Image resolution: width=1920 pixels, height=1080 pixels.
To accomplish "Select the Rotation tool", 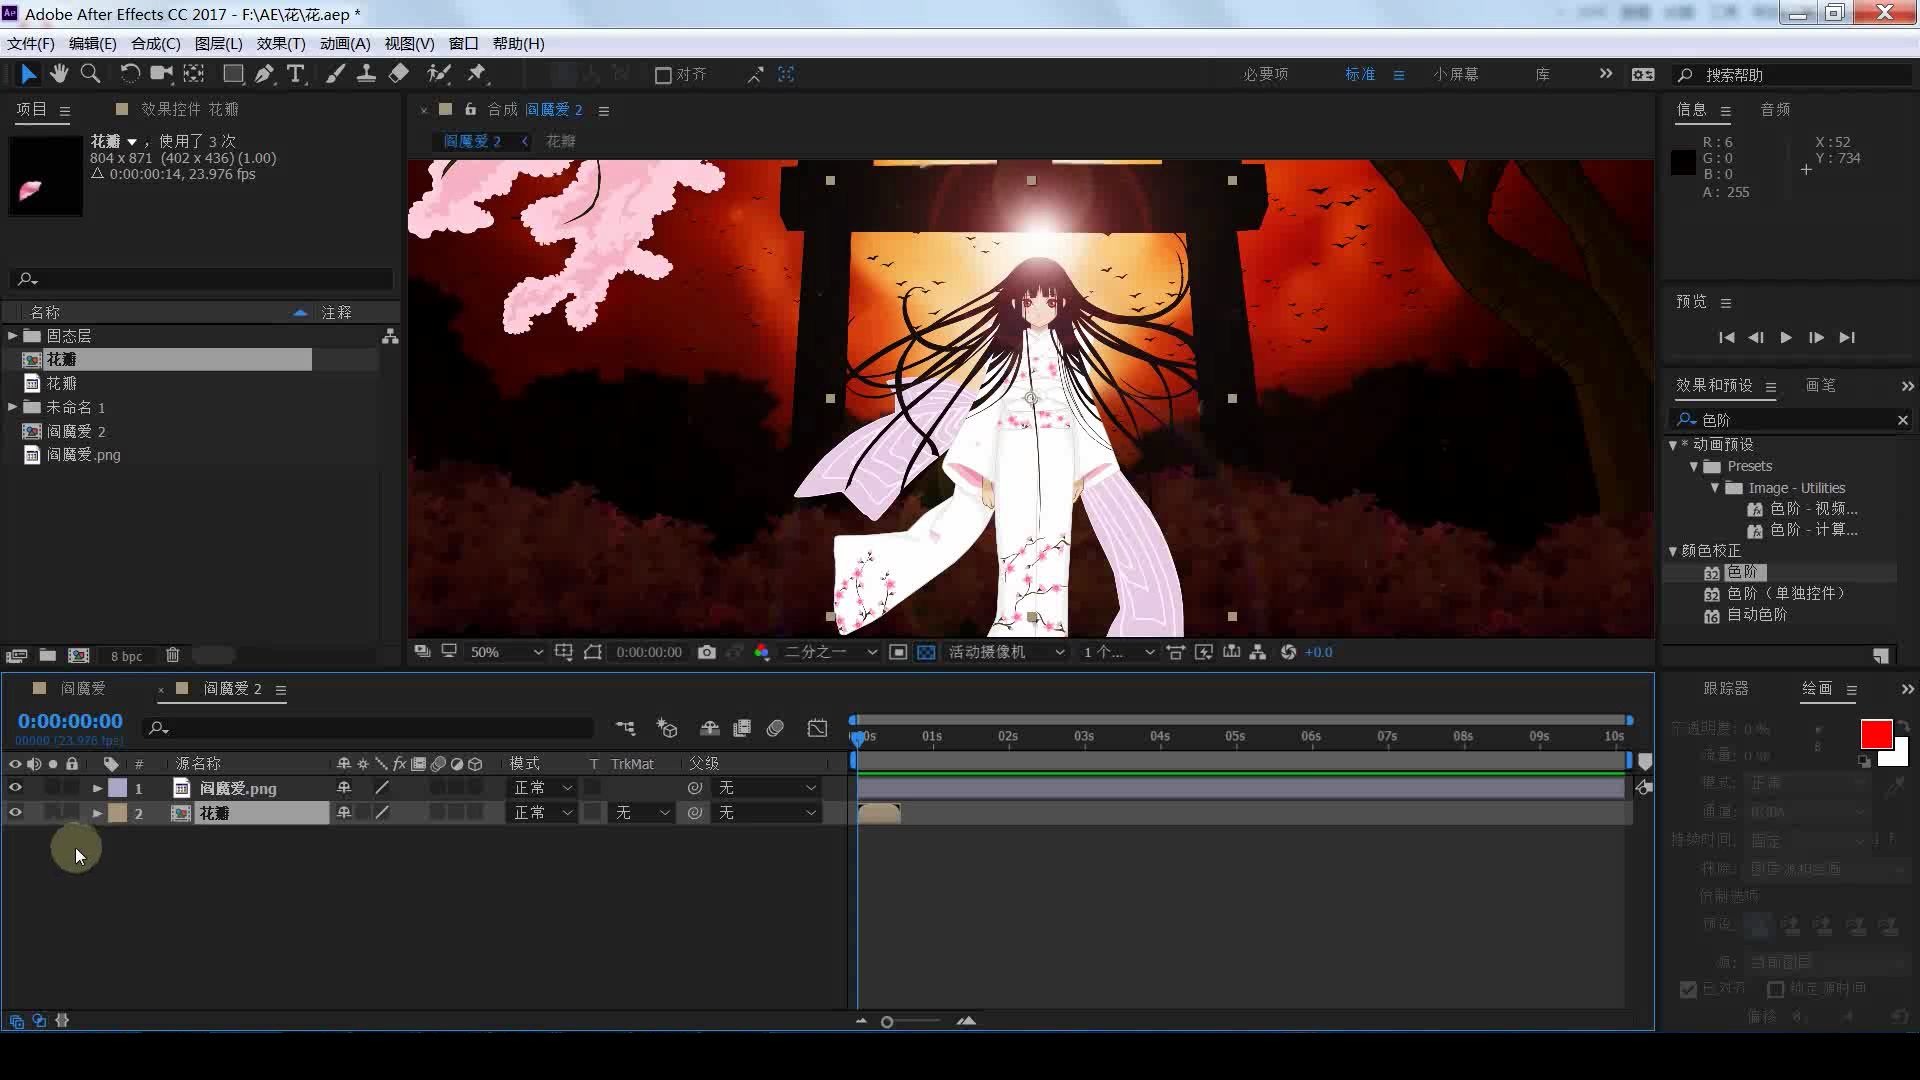I will (x=129, y=74).
